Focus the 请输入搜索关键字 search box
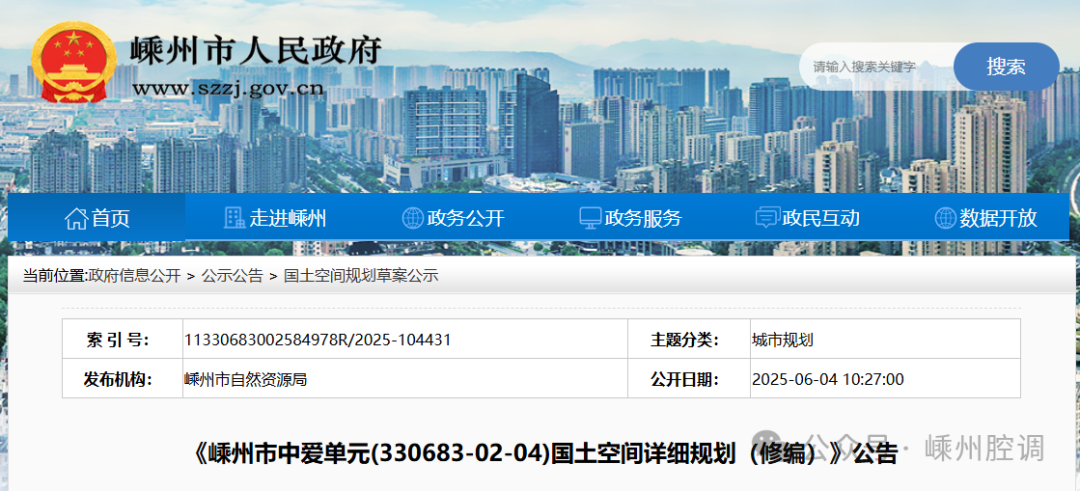Screen dimensions: 1080x491 coord(875,67)
